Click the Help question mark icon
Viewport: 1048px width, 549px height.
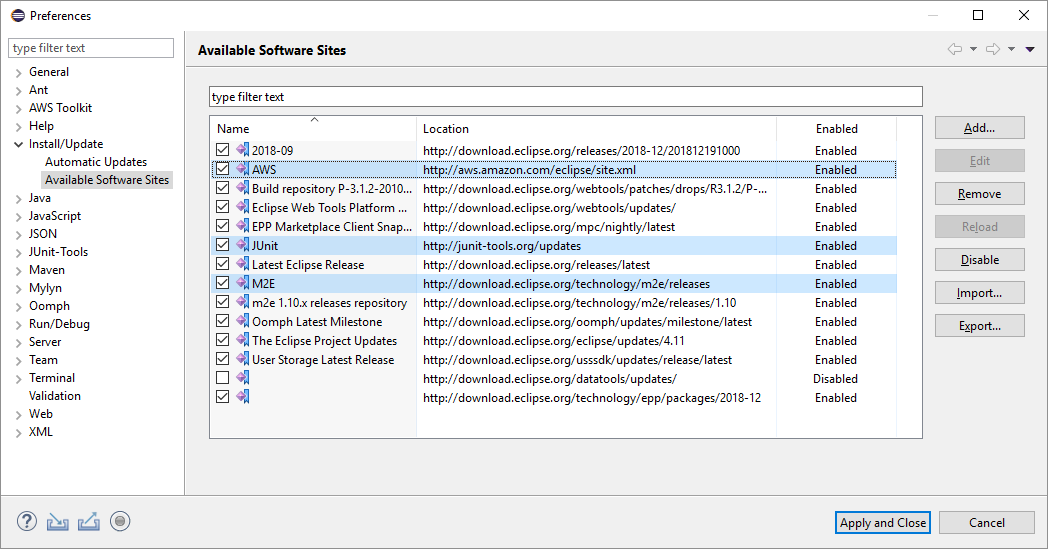27,521
